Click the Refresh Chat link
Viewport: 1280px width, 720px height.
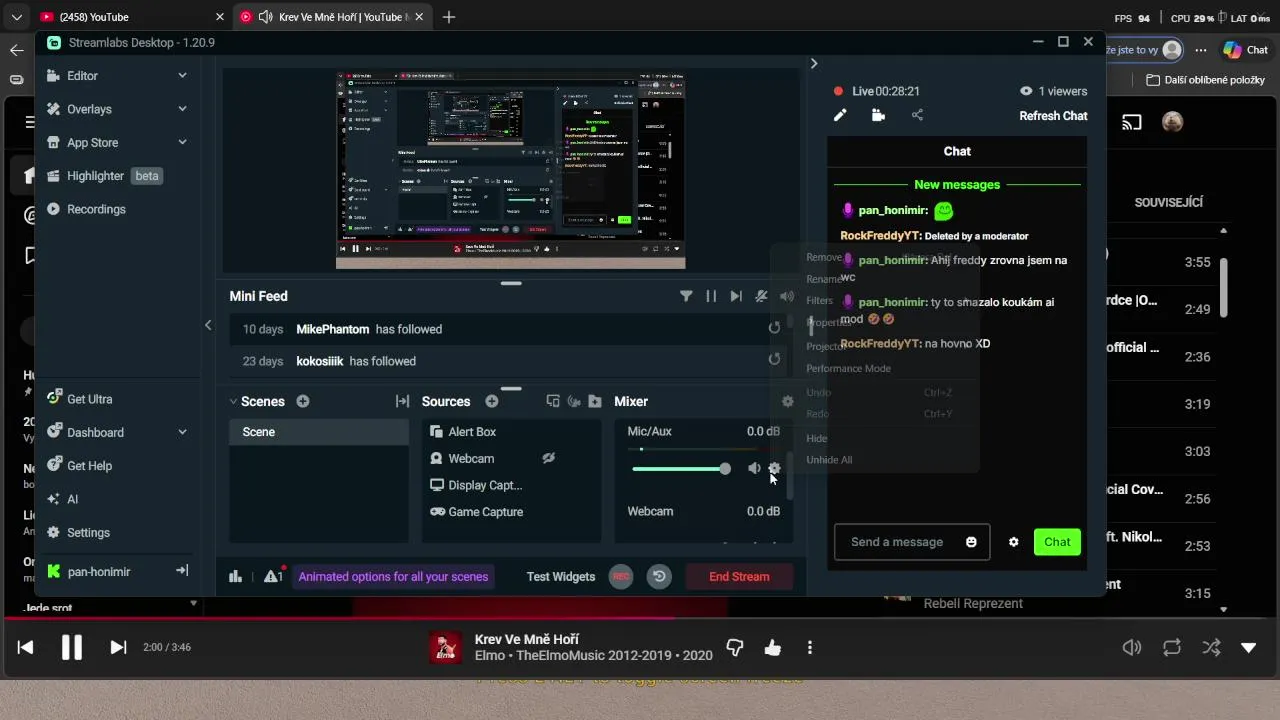[x=1053, y=115]
